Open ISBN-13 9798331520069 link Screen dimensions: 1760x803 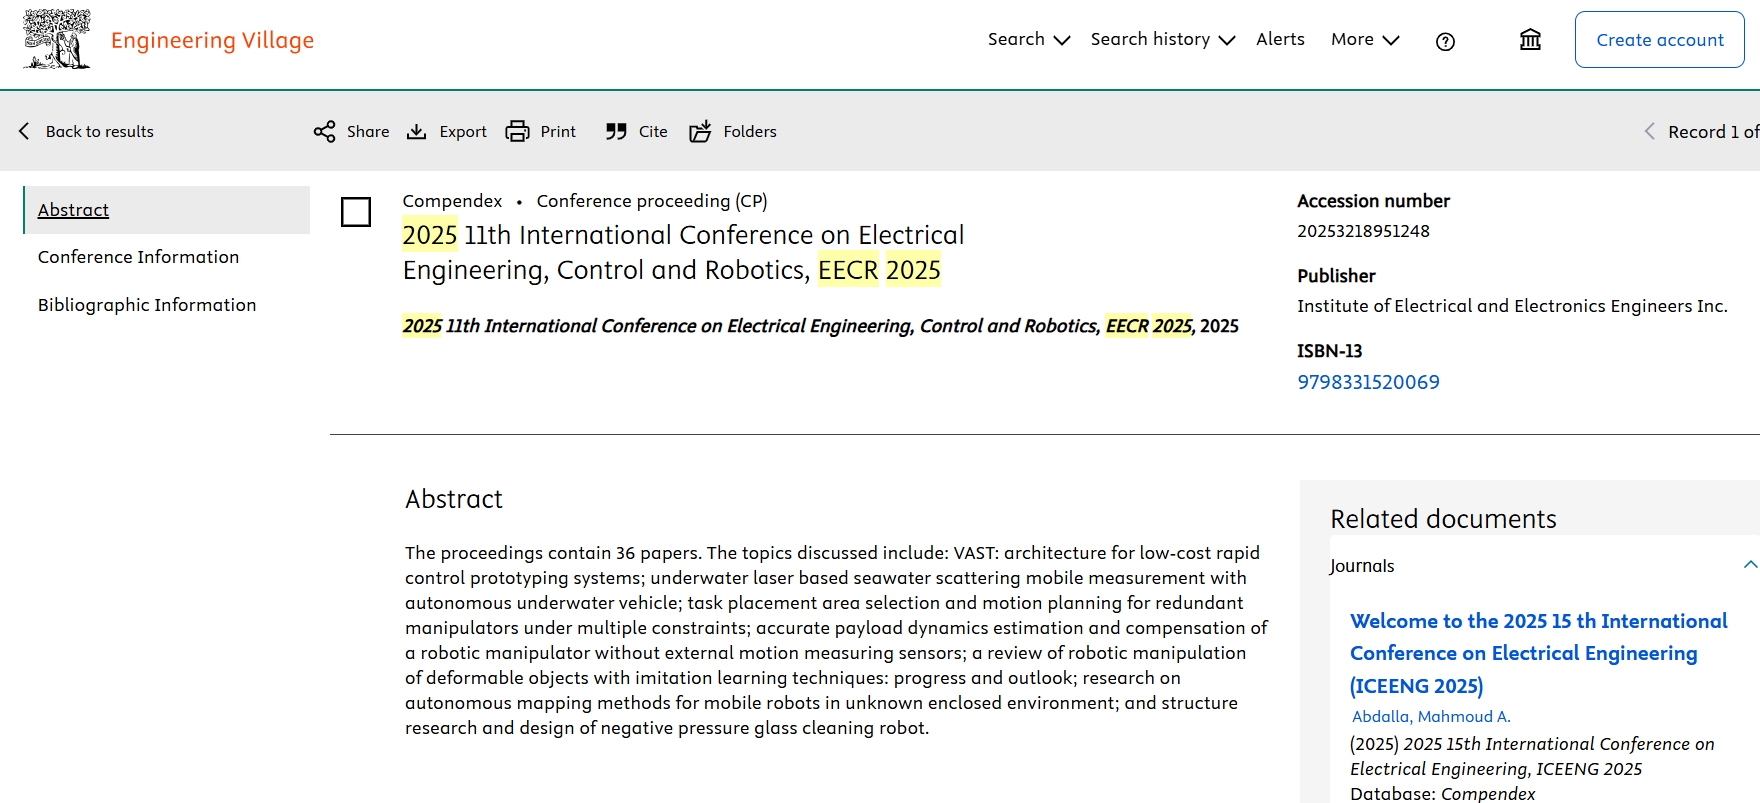click(x=1368, y=382)
